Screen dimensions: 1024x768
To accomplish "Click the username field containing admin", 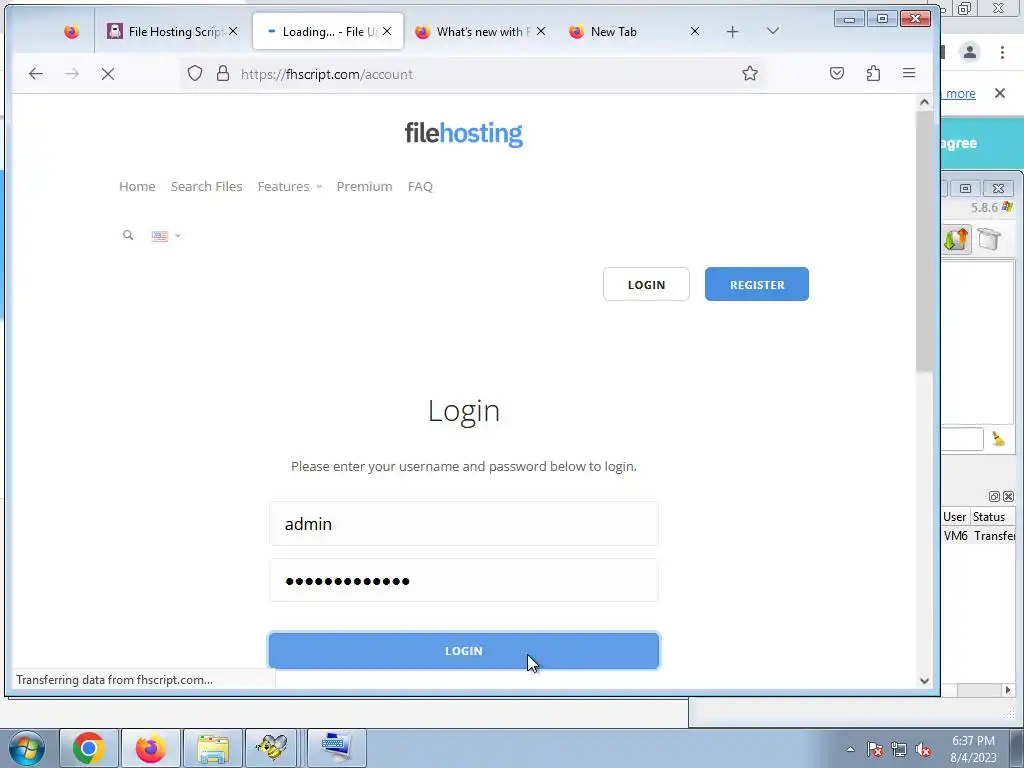I will pyautogui.click(x=464, y=524).
